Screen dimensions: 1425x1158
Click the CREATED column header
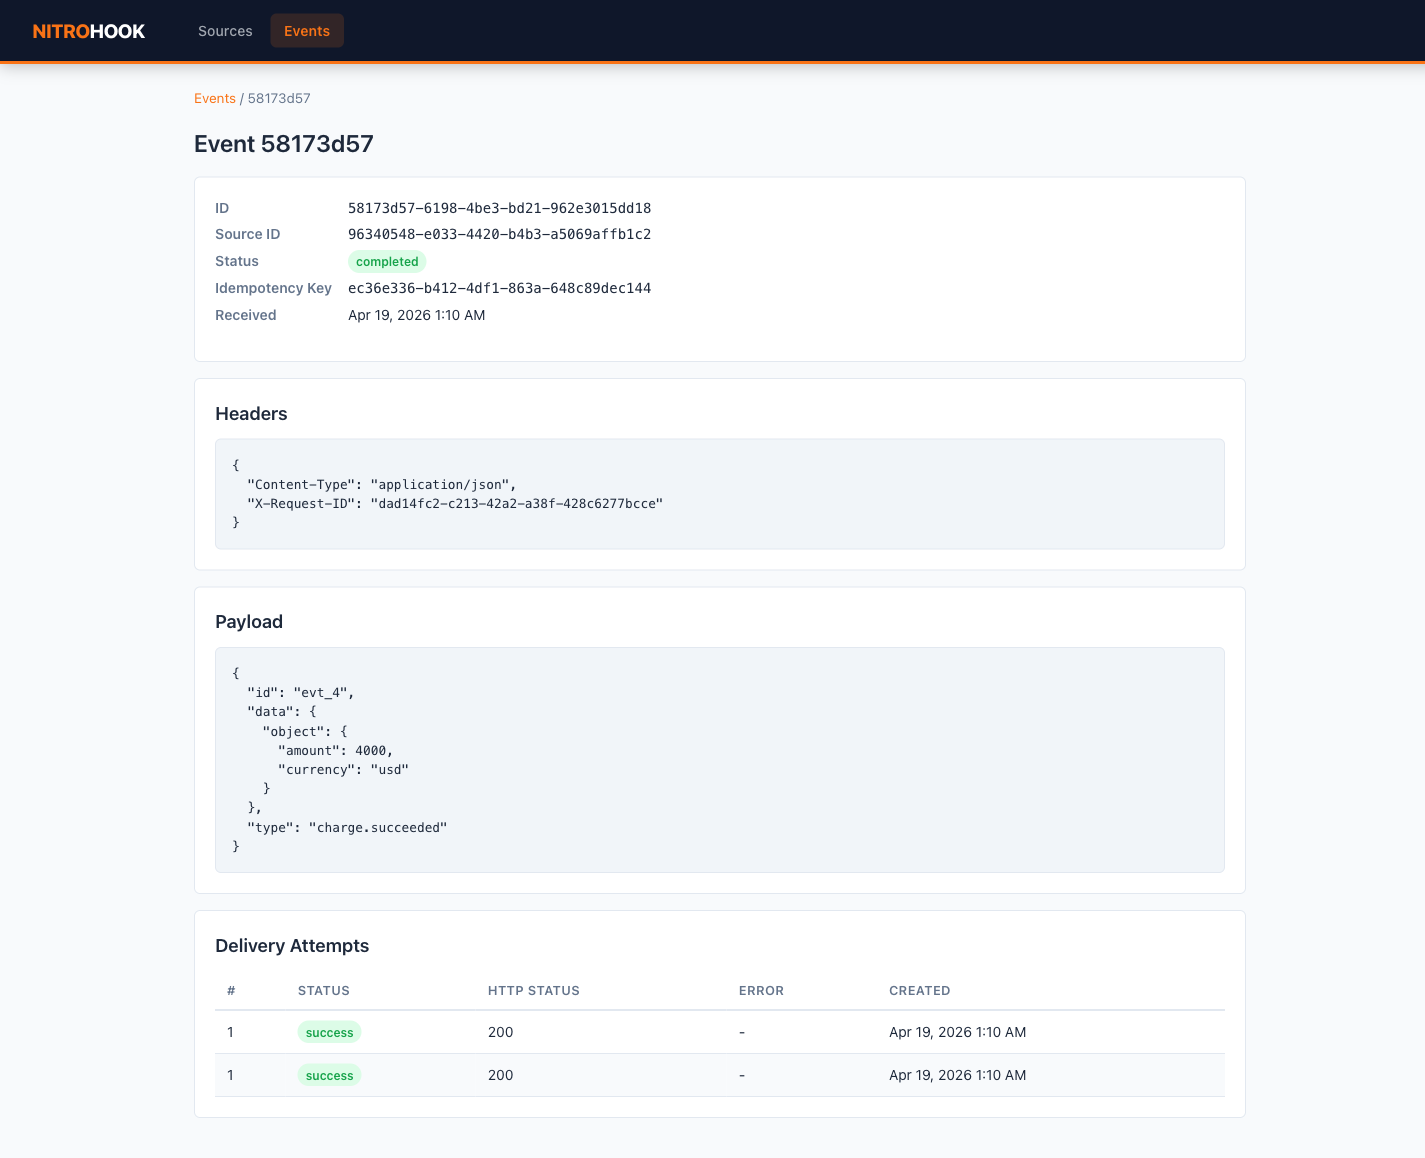tap(919, 991)
